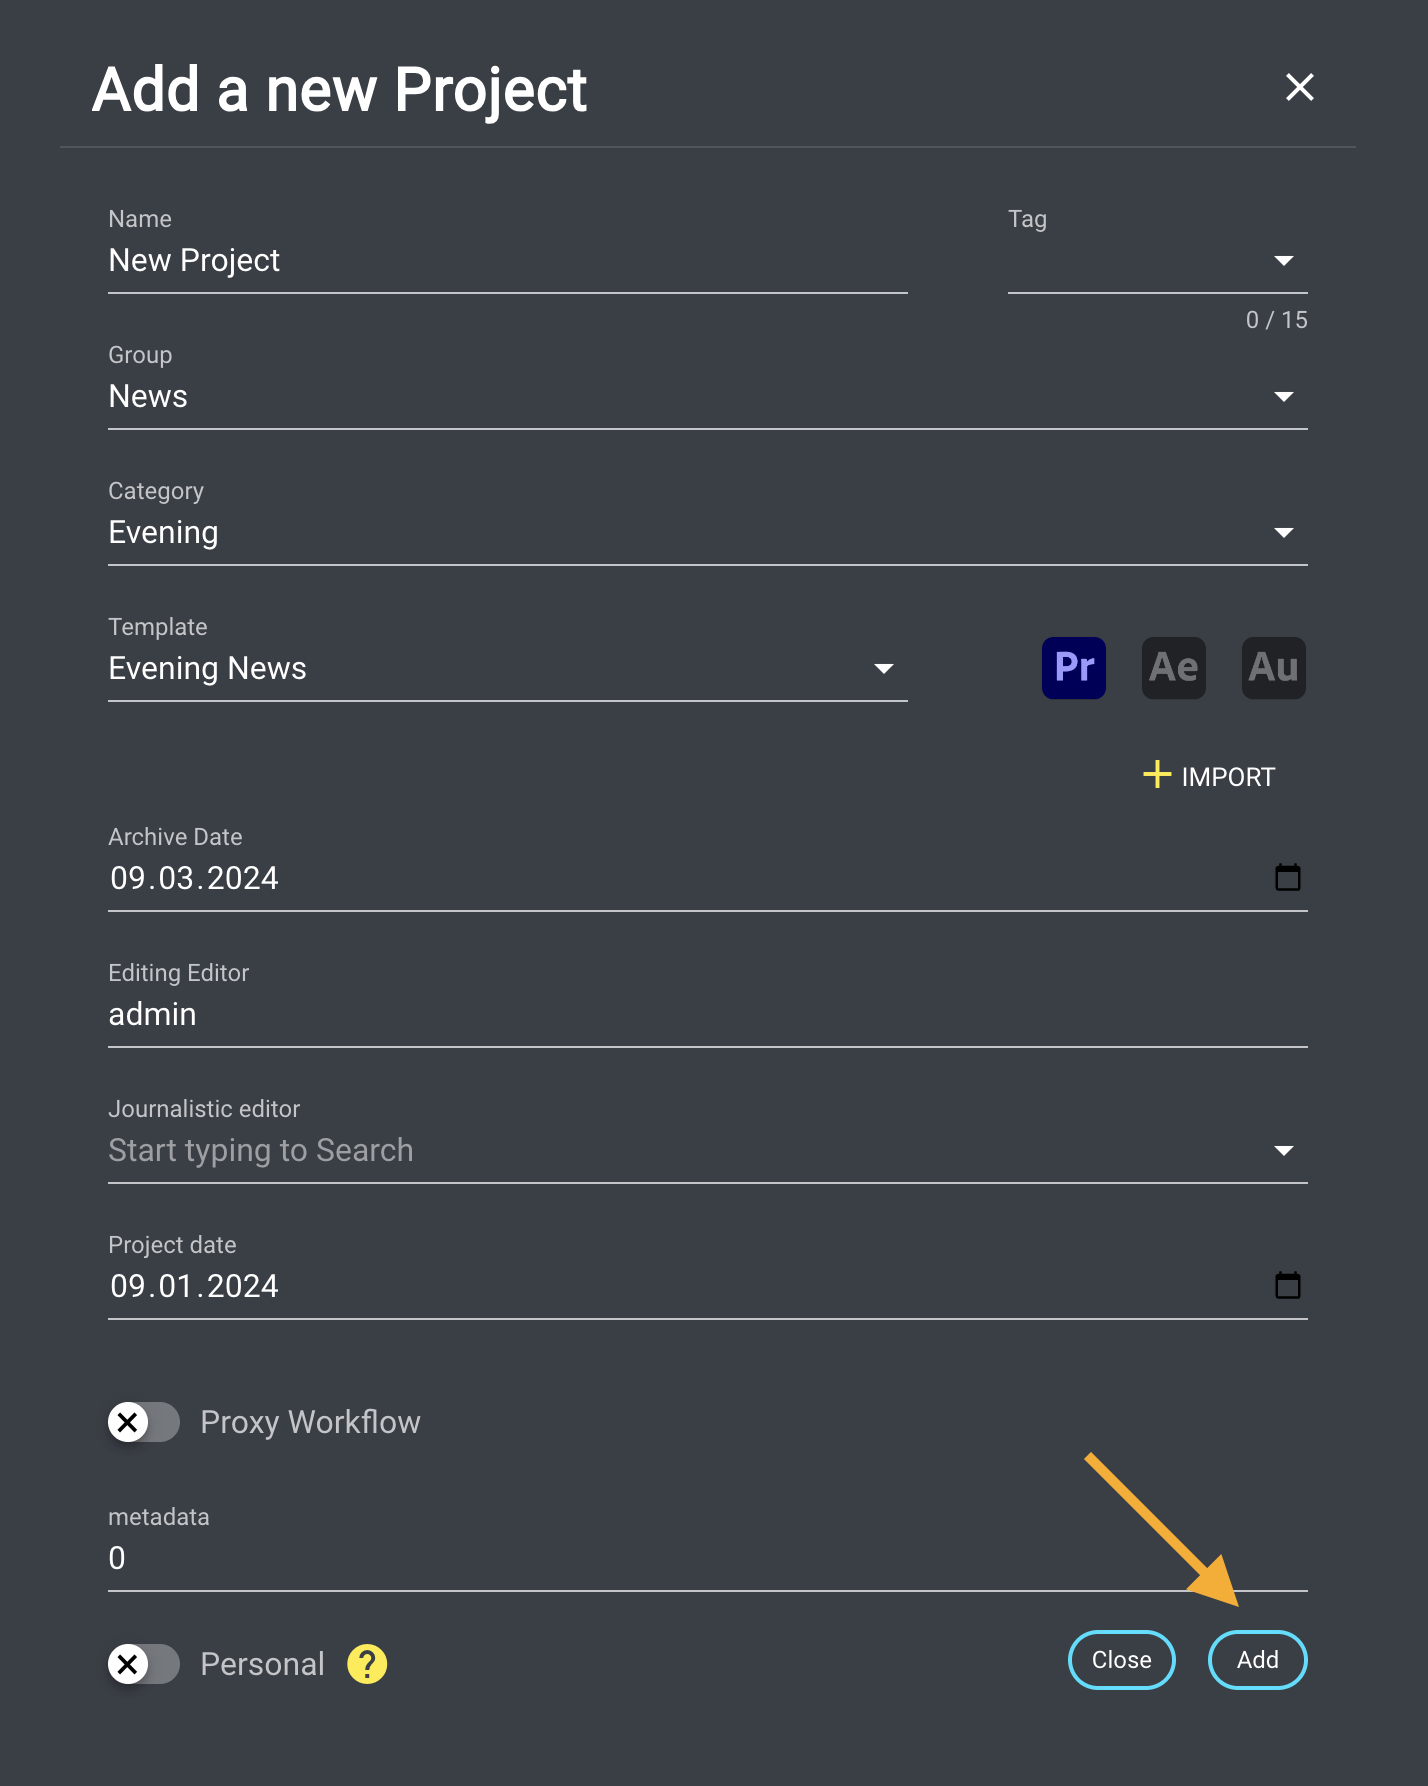Viewport: 1428px width, 1786px height.
Task: Turn on the Personal toggle
Action: (144, 1664)
